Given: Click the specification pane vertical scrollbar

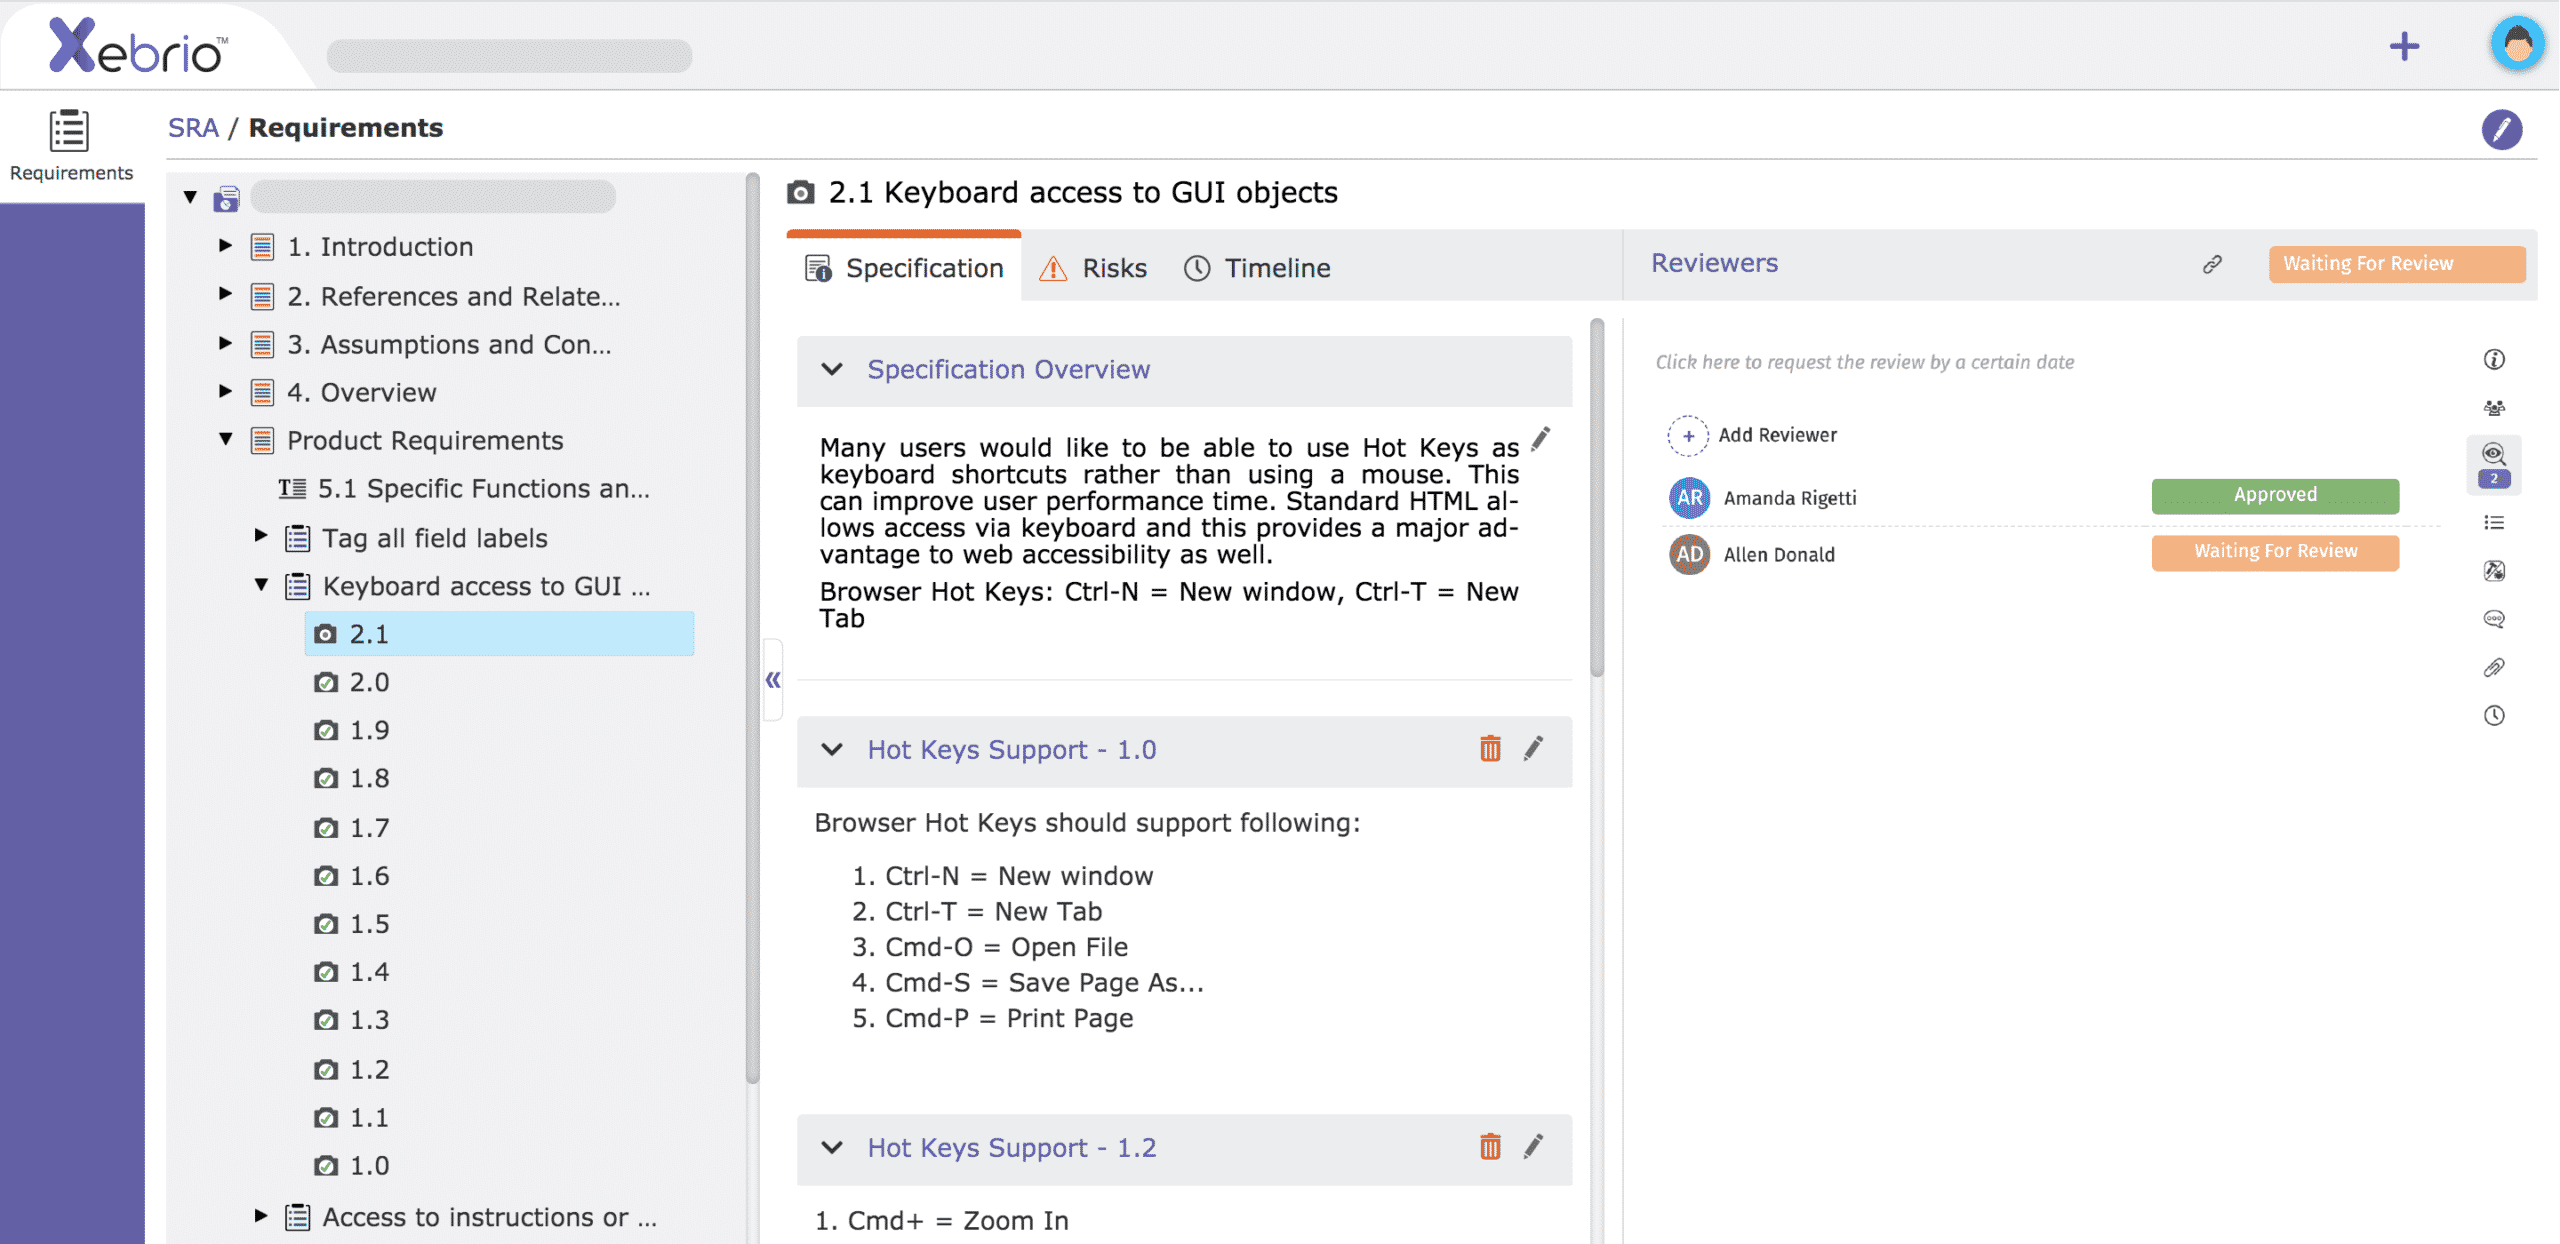Looking at the screenshot, I should [1597, 498].
